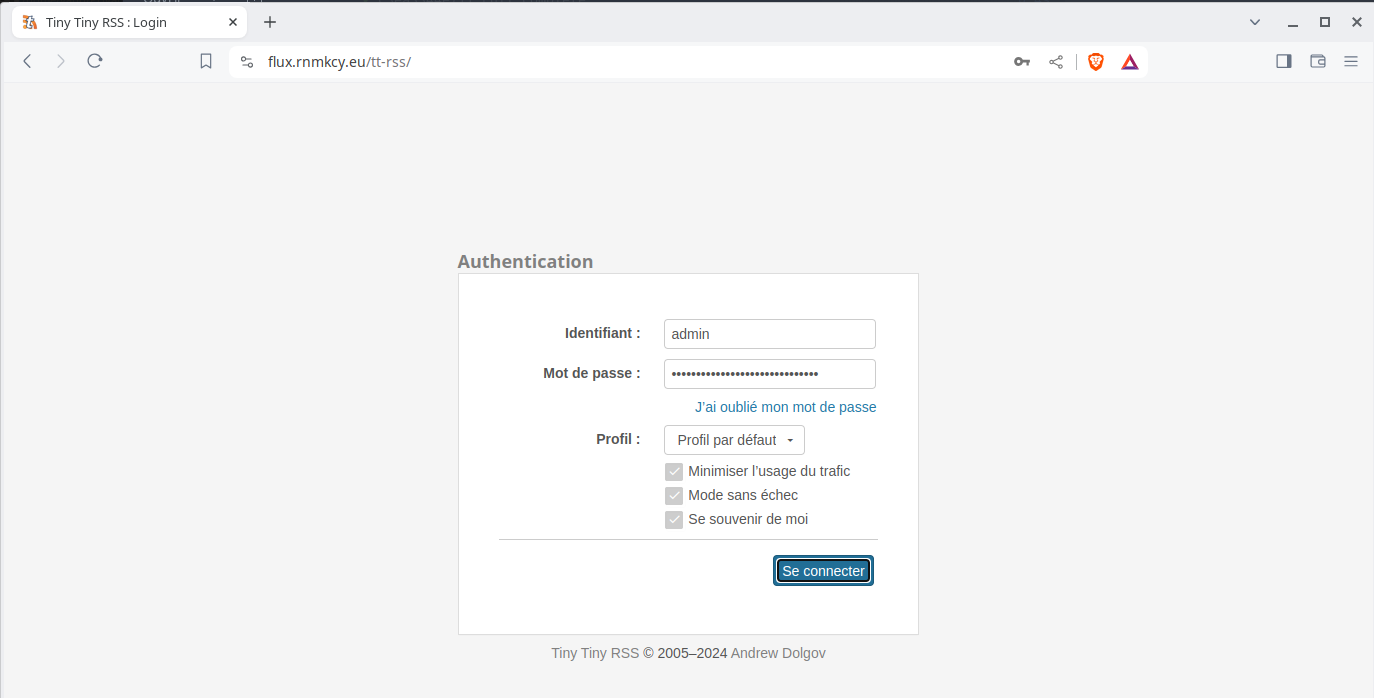Viewport: 1374px width, 698px height.
Task: Open the tab search chevron dropdown
Action: (x=1255, y=22)
